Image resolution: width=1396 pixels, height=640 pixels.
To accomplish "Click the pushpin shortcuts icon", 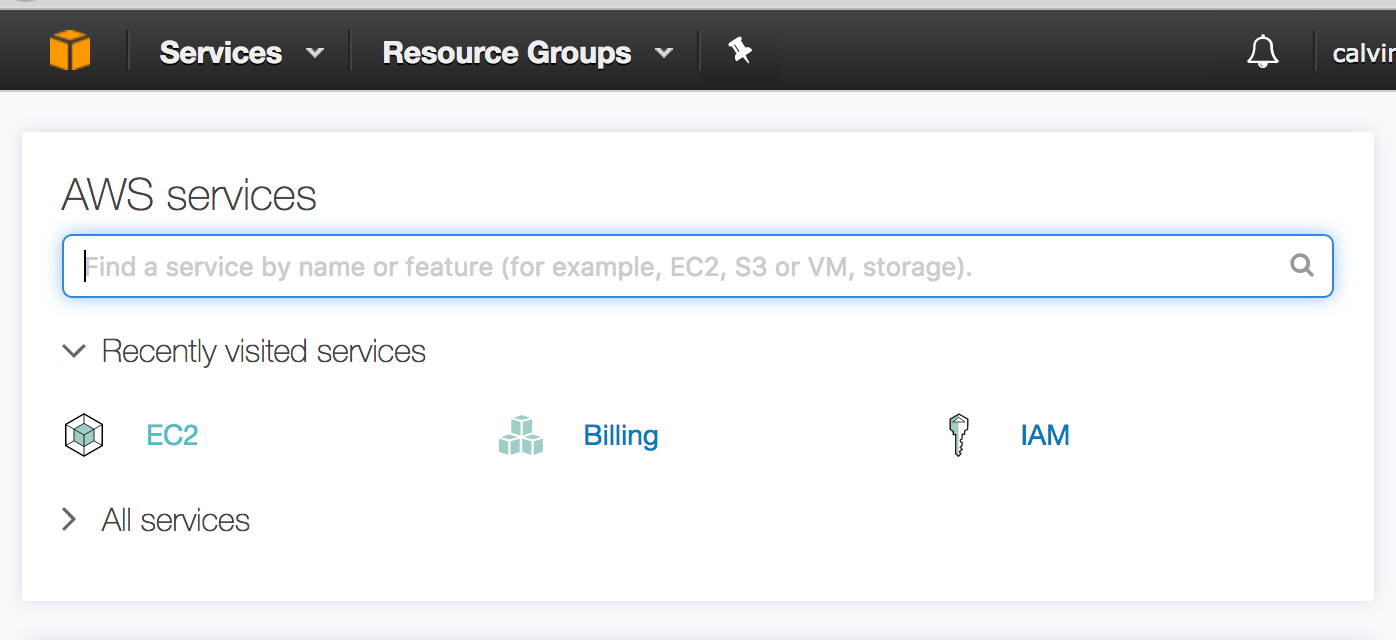I will [x=740, y=50].
